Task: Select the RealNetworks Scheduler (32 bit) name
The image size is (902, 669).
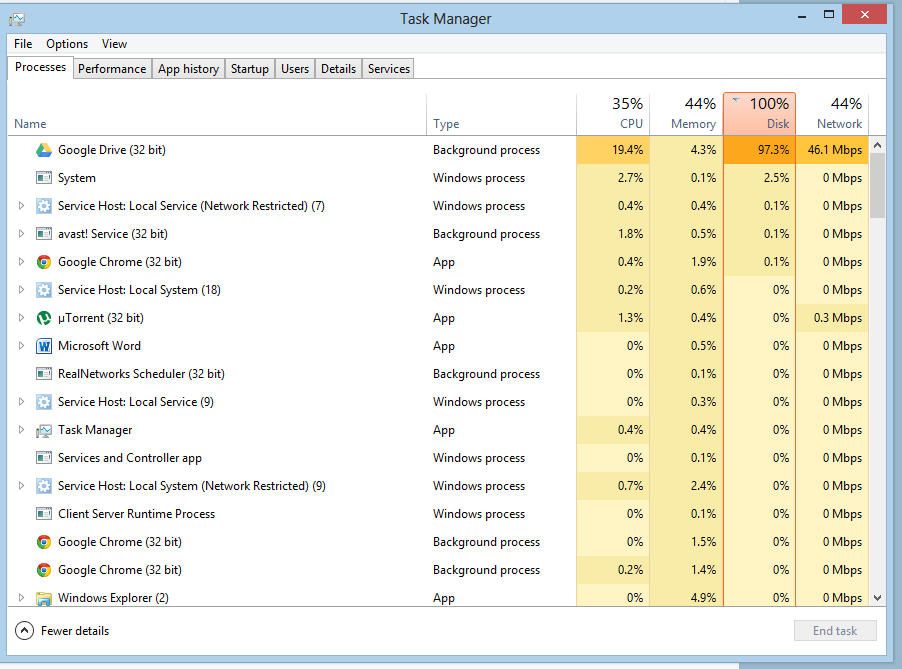Action: click(141, 374)
